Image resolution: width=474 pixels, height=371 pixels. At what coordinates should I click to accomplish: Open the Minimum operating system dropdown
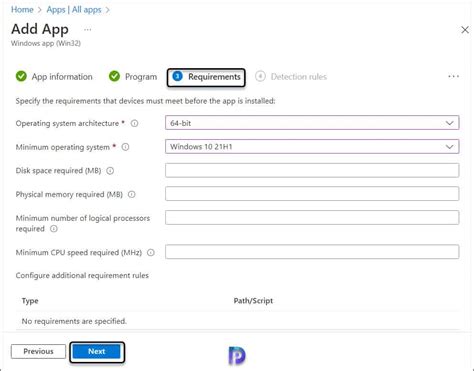(x=312, y=147)
